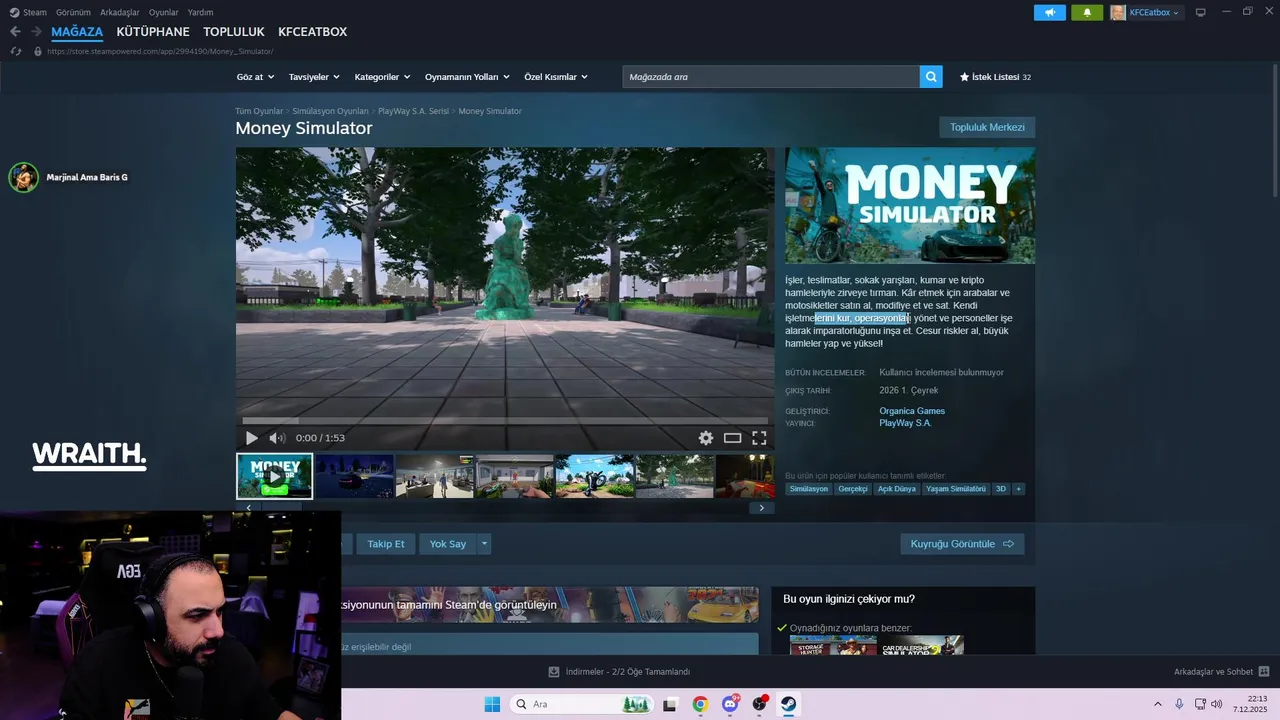The height and width of the screenshot is (720, 1280).
Task: Reload the store page
Action: point(15,51)
